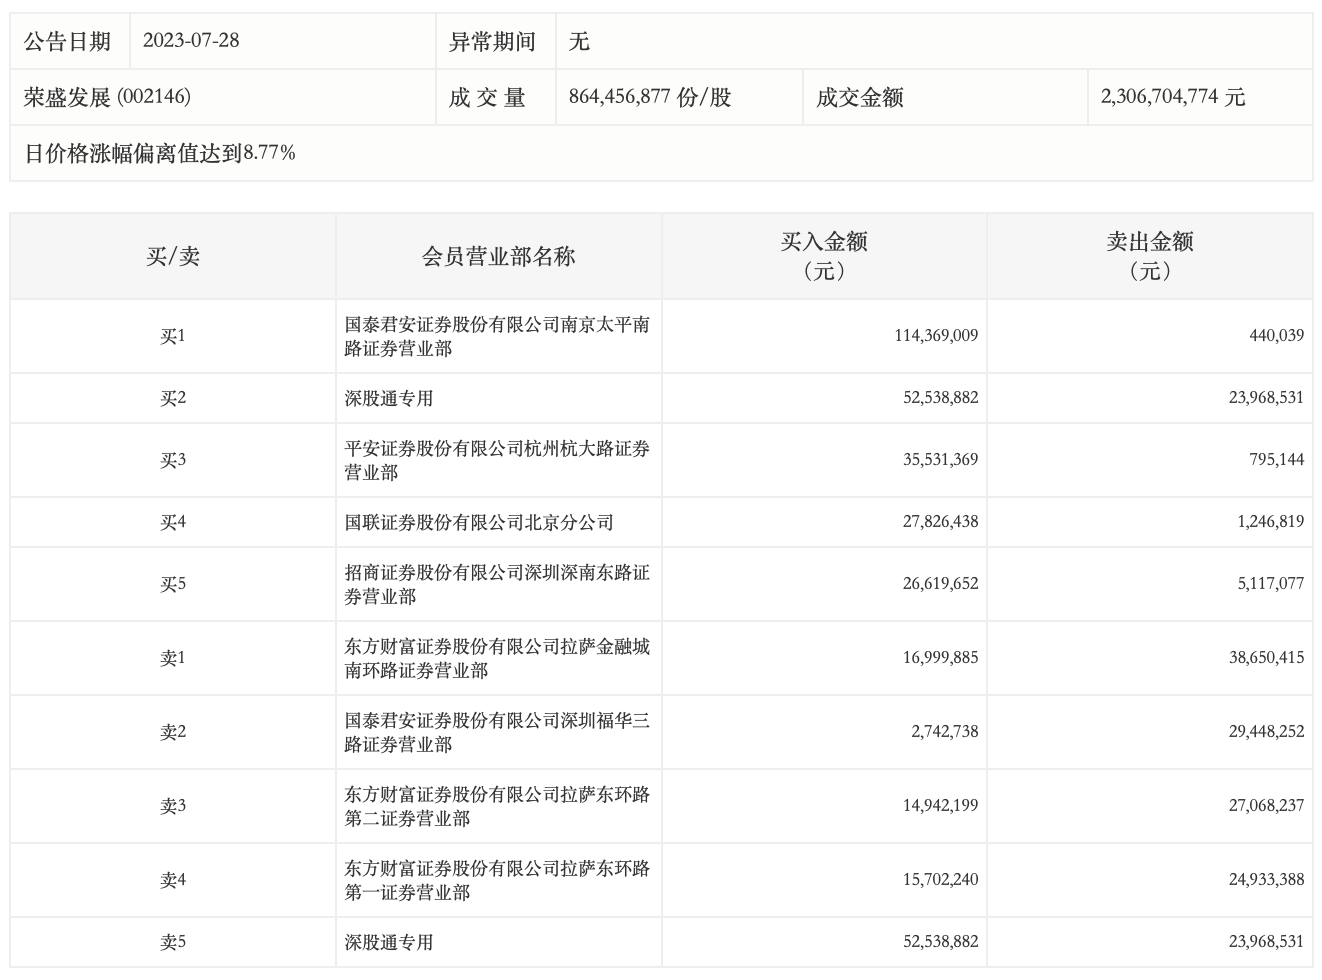Click 深股通专用 in the 买2 row
The image size is (1322, 980).
(x=389, y=398)
